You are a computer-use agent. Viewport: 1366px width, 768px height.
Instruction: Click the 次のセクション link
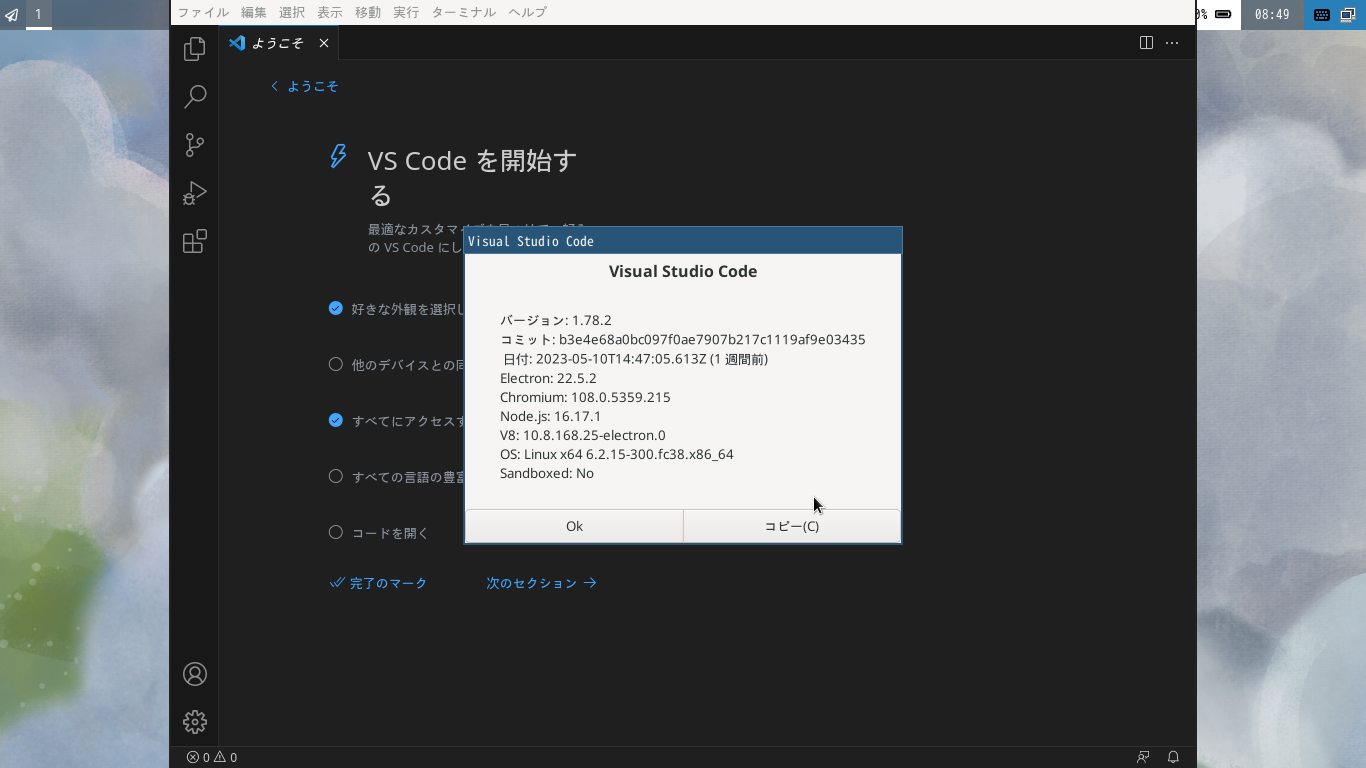[x=541, y=583]
